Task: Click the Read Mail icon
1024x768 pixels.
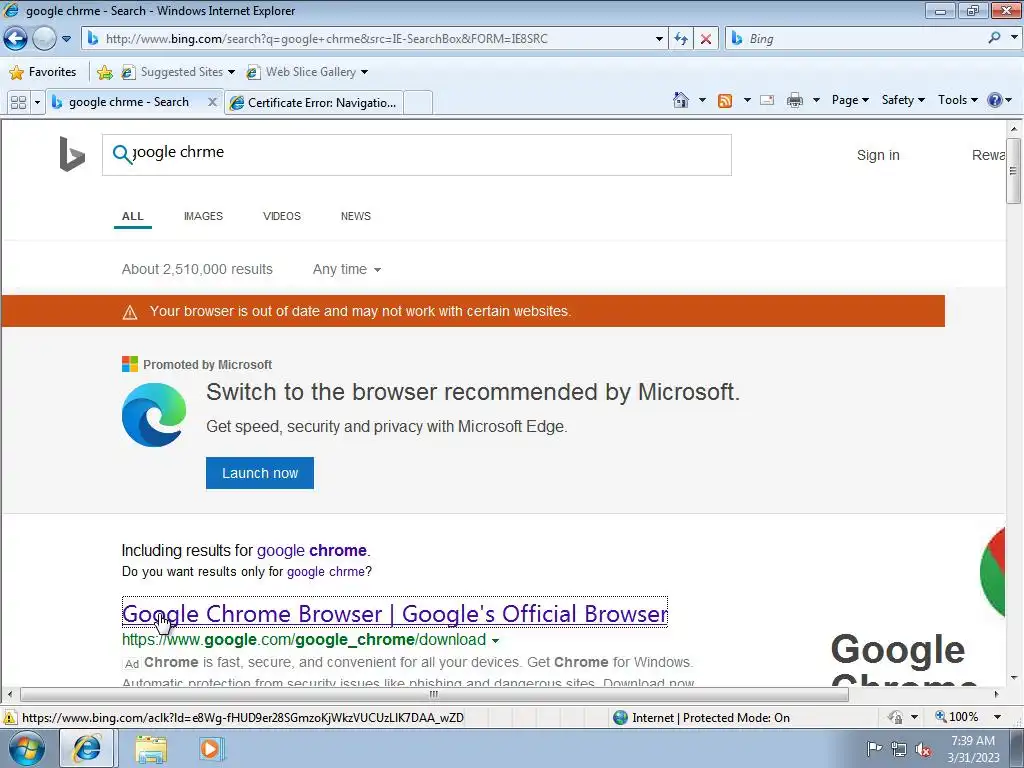Action: (767, 100)
